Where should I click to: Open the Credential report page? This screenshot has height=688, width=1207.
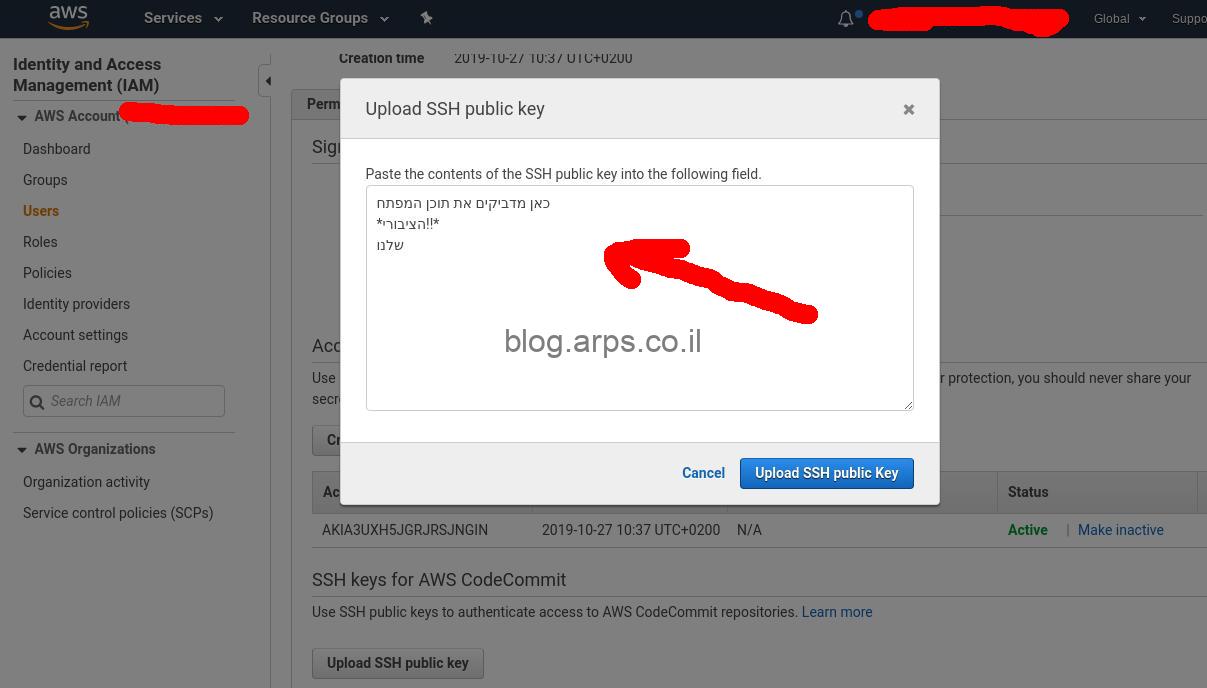[75, 366]
